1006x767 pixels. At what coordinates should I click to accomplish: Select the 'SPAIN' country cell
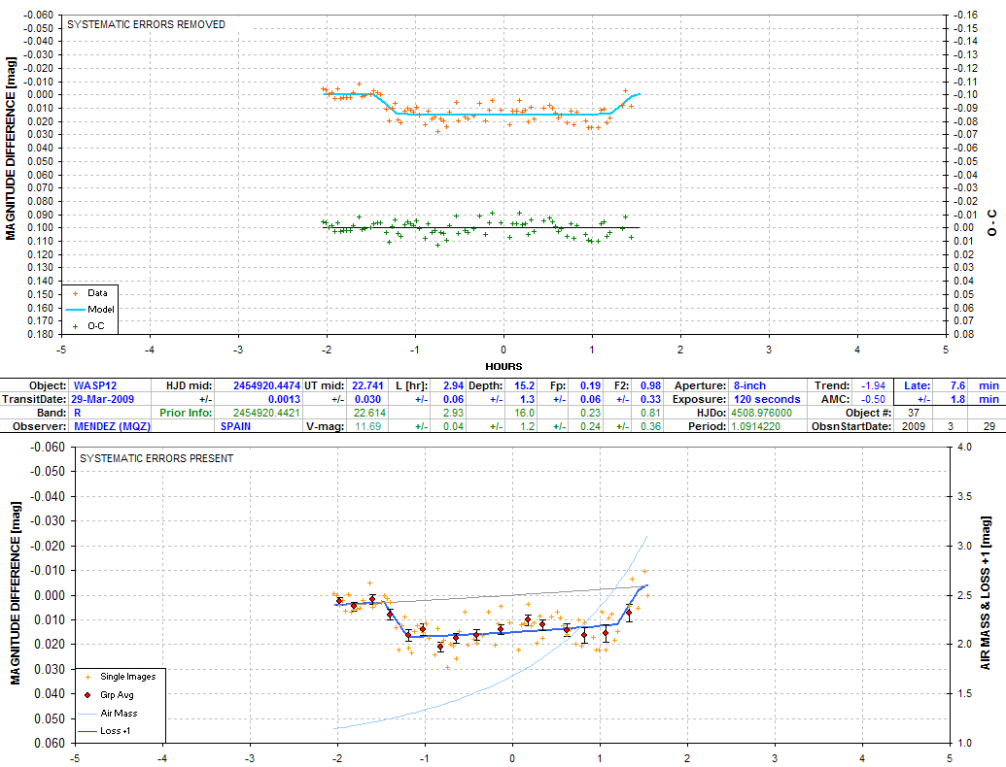click(x=235, y=426)
